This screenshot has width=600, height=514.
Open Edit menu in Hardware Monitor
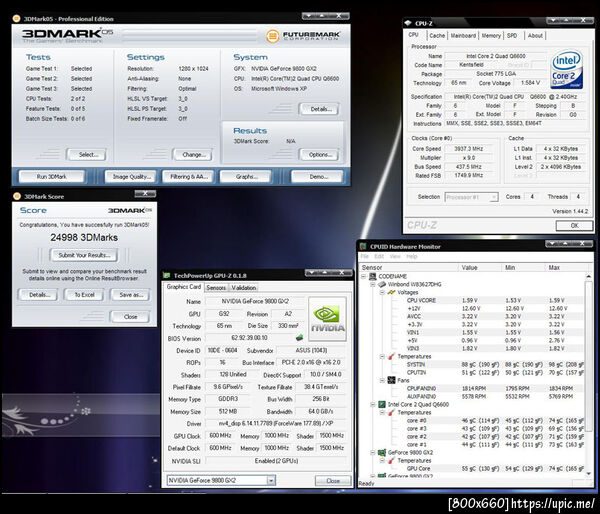[x=379, y=256]
